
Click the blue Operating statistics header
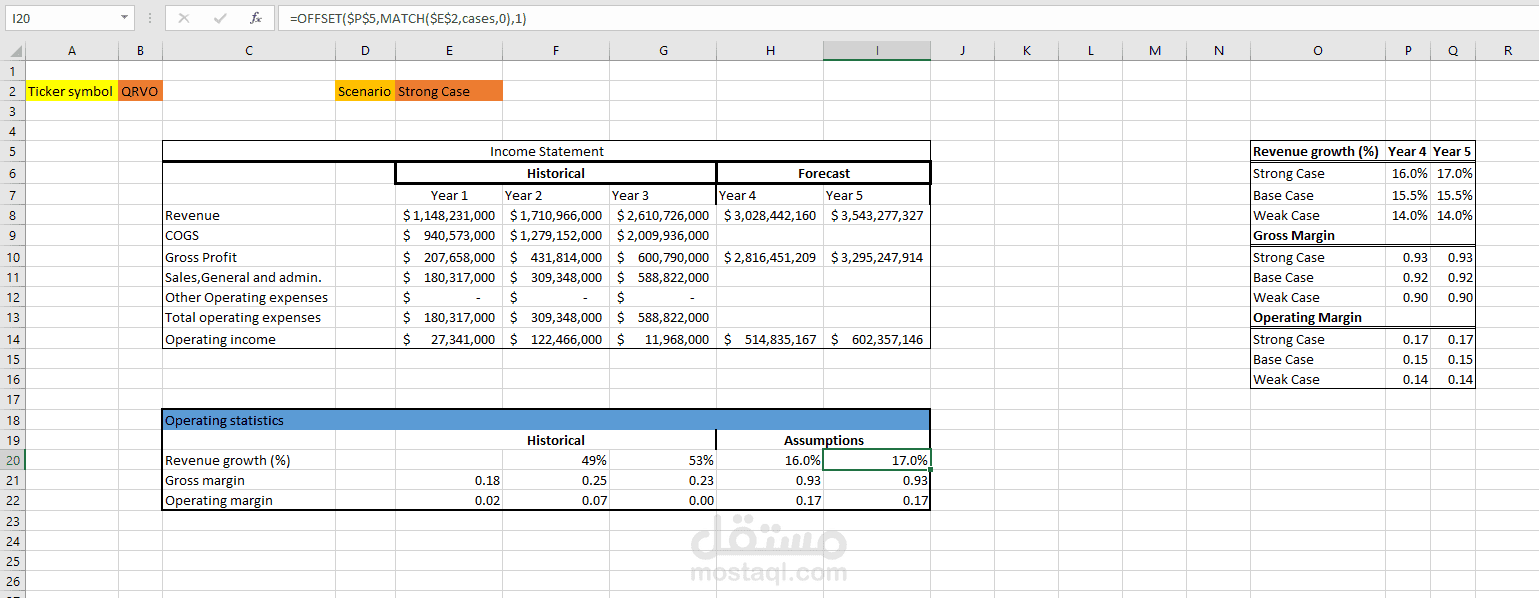coord(546,420)
